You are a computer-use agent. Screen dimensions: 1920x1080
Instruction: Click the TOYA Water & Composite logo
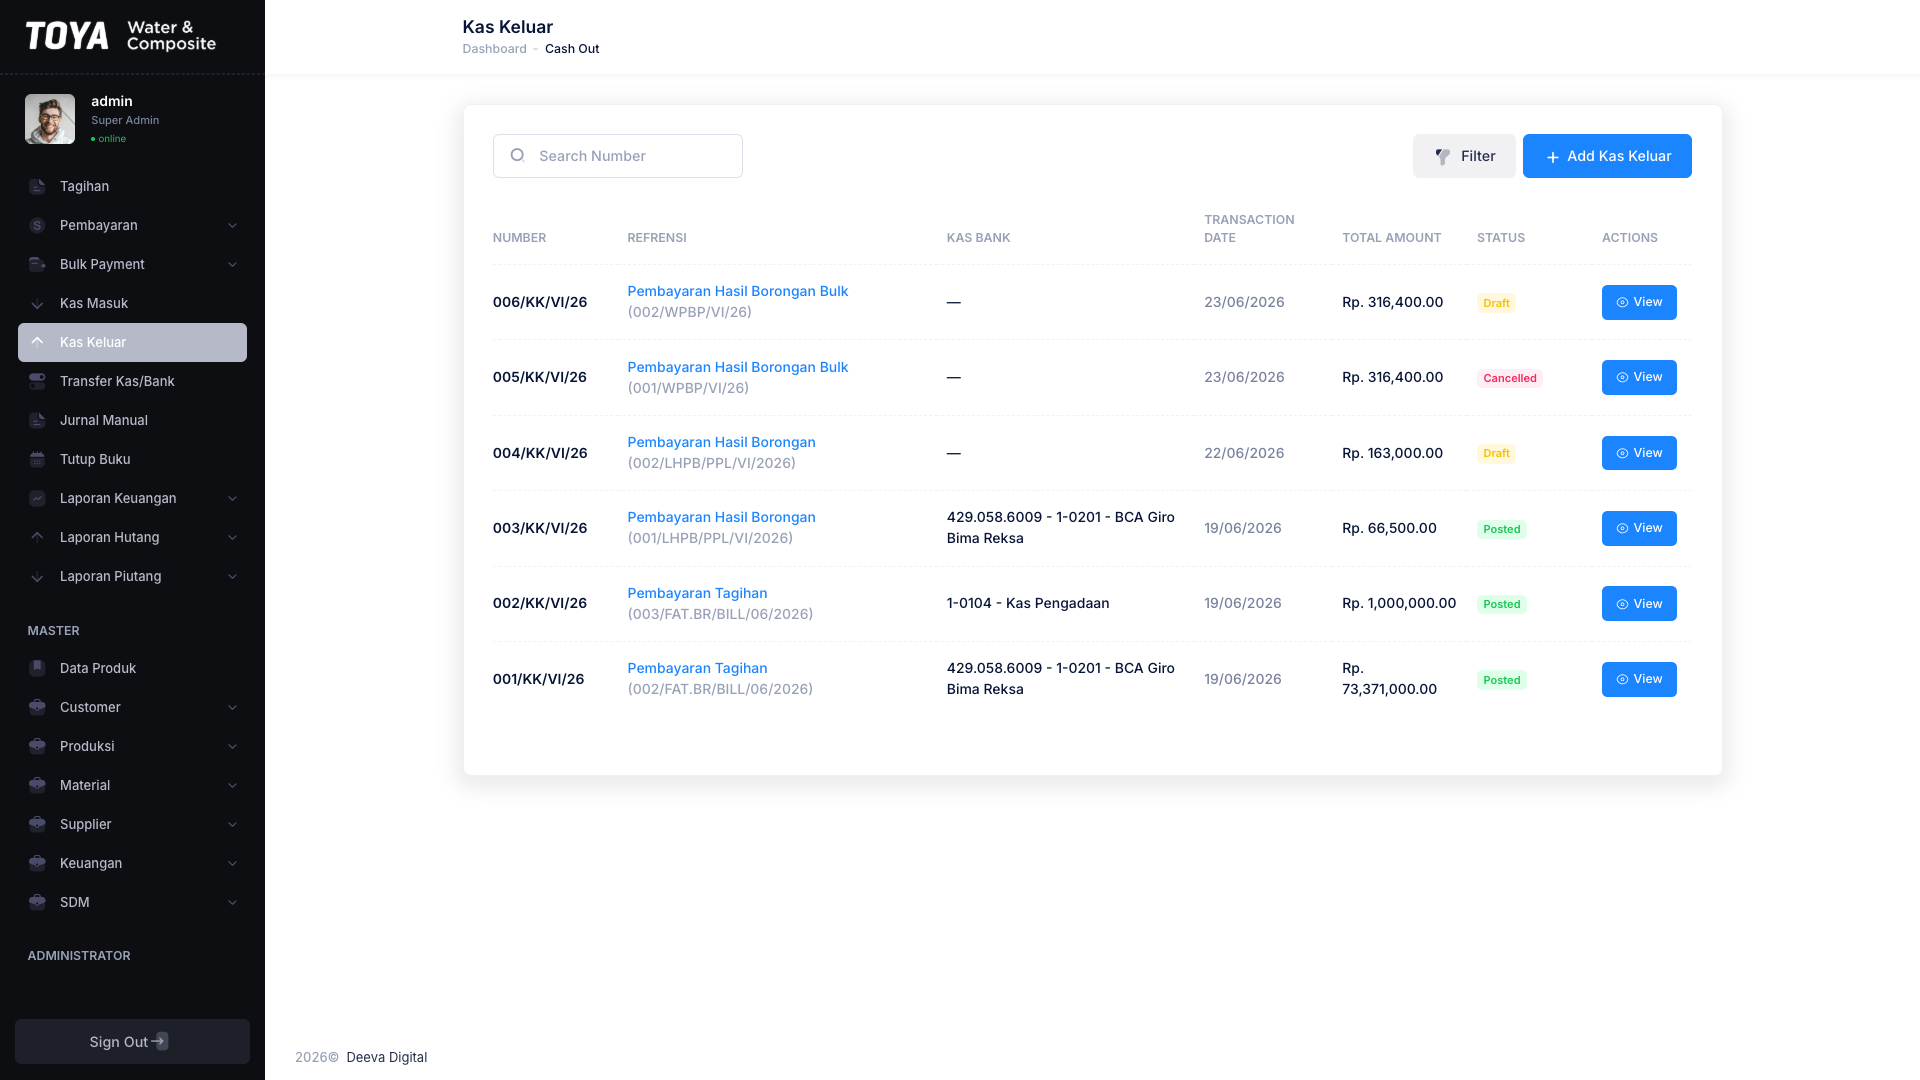click(121, 36)
